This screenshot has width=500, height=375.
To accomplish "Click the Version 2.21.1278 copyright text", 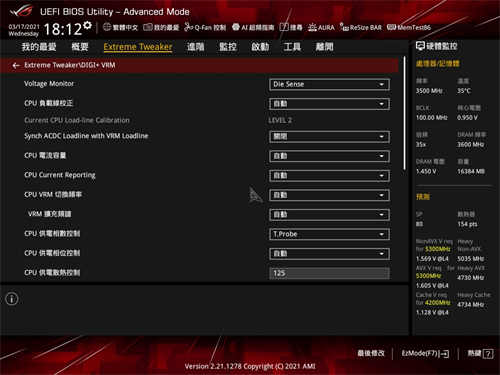I will pos(250,366).
